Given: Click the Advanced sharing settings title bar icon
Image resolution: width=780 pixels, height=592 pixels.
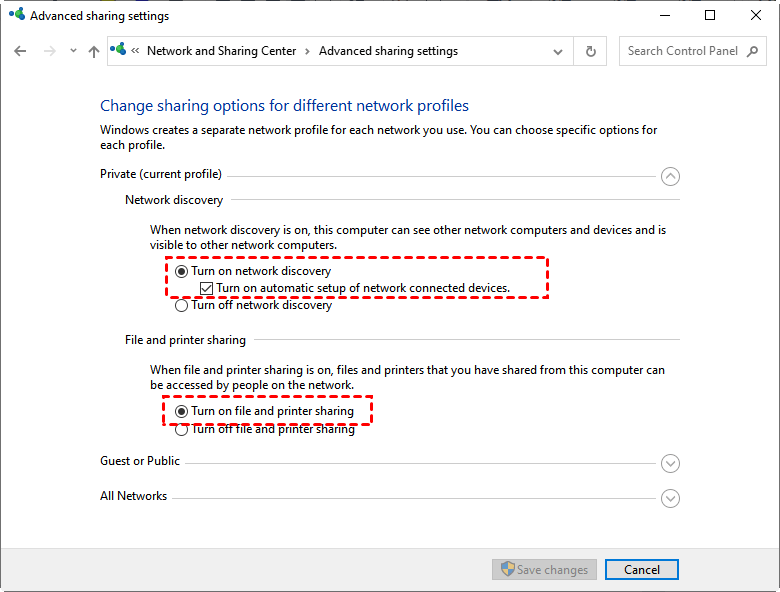Looking at the screenshot, I should click(x=17, y=15).
